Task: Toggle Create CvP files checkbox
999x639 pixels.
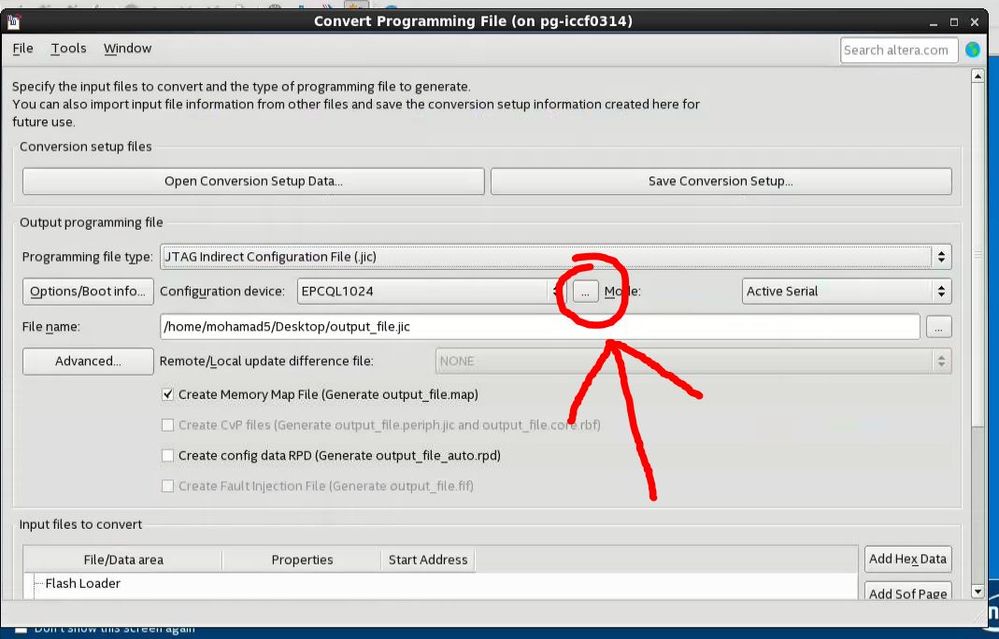Action: point(168,425)
